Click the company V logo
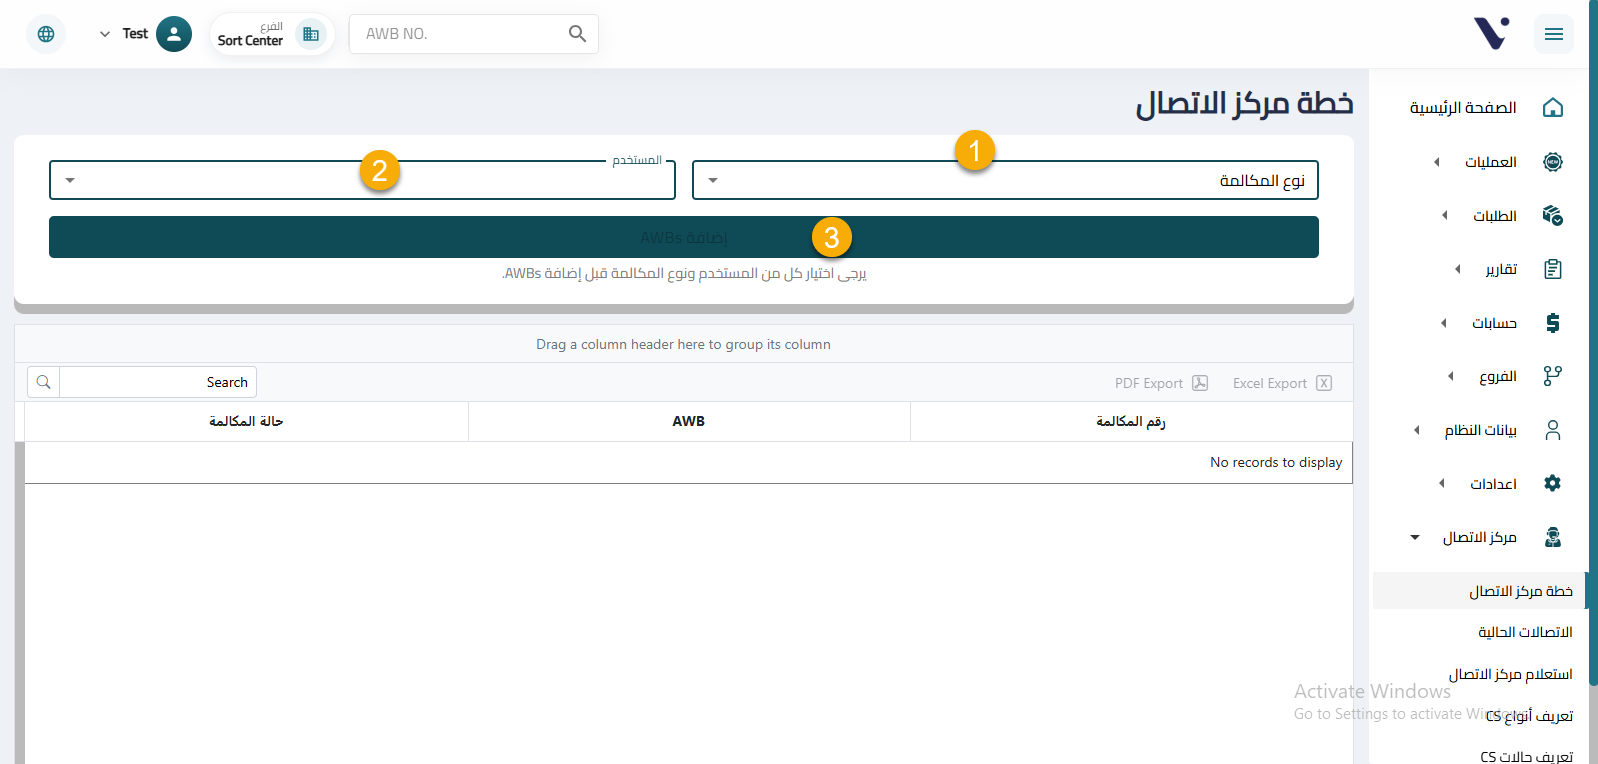 point(1491,33)
